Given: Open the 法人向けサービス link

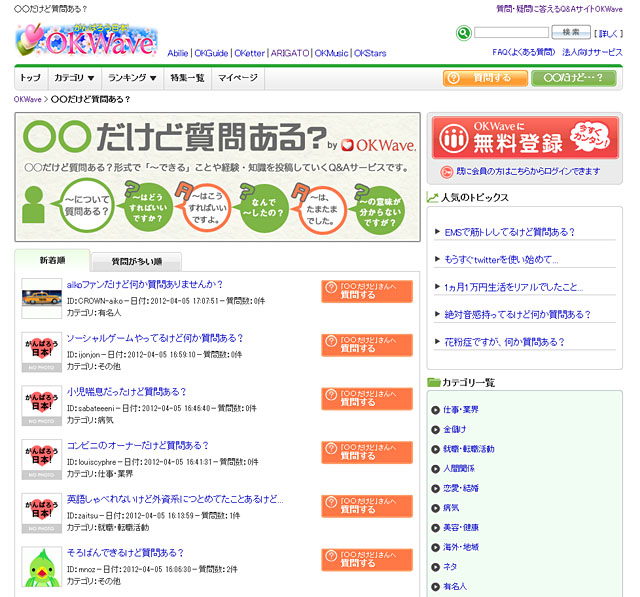Looking at the screenshot, I should point(592,52).
